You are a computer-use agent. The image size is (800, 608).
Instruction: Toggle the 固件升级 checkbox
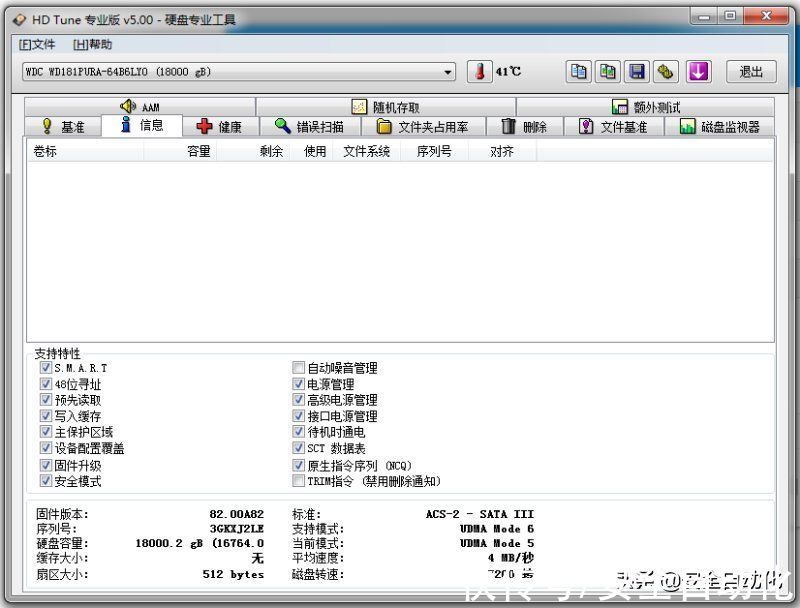(x=46, y=465)
